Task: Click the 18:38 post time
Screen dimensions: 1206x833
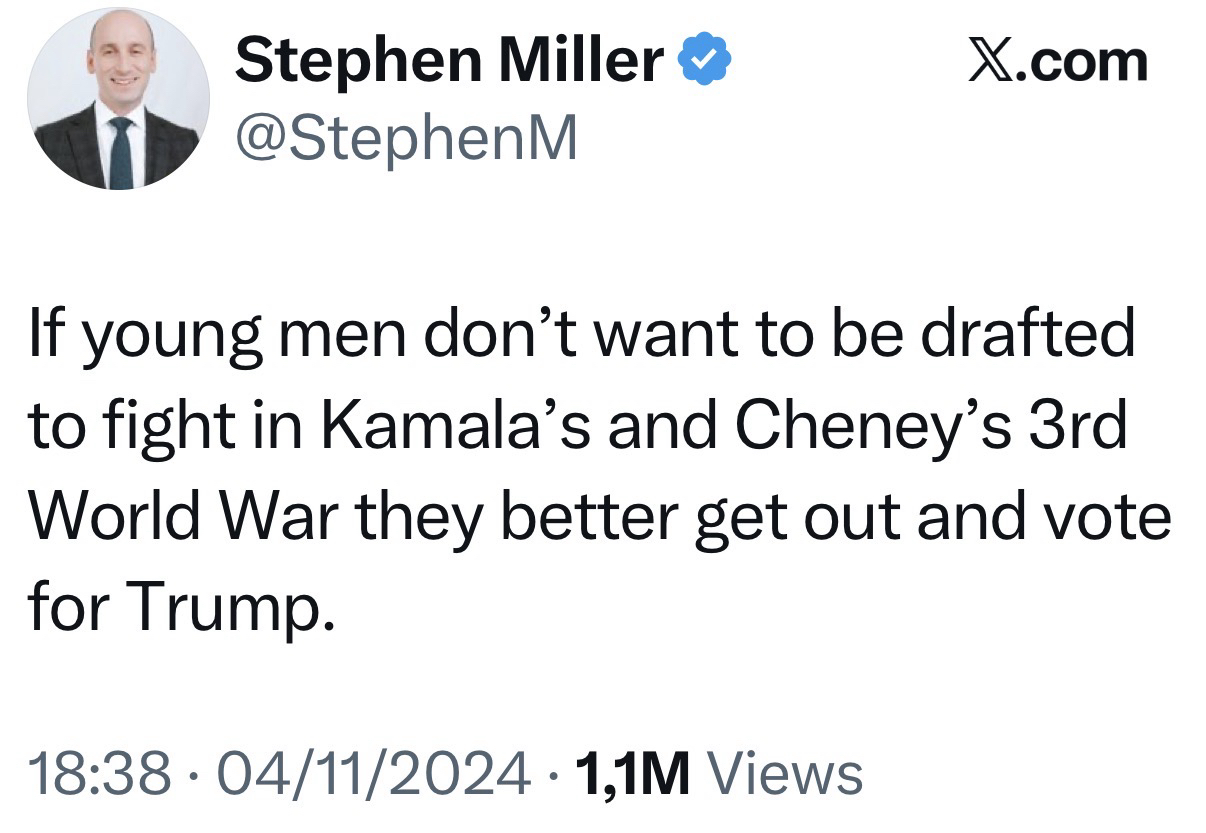Action: click(98, 773)
